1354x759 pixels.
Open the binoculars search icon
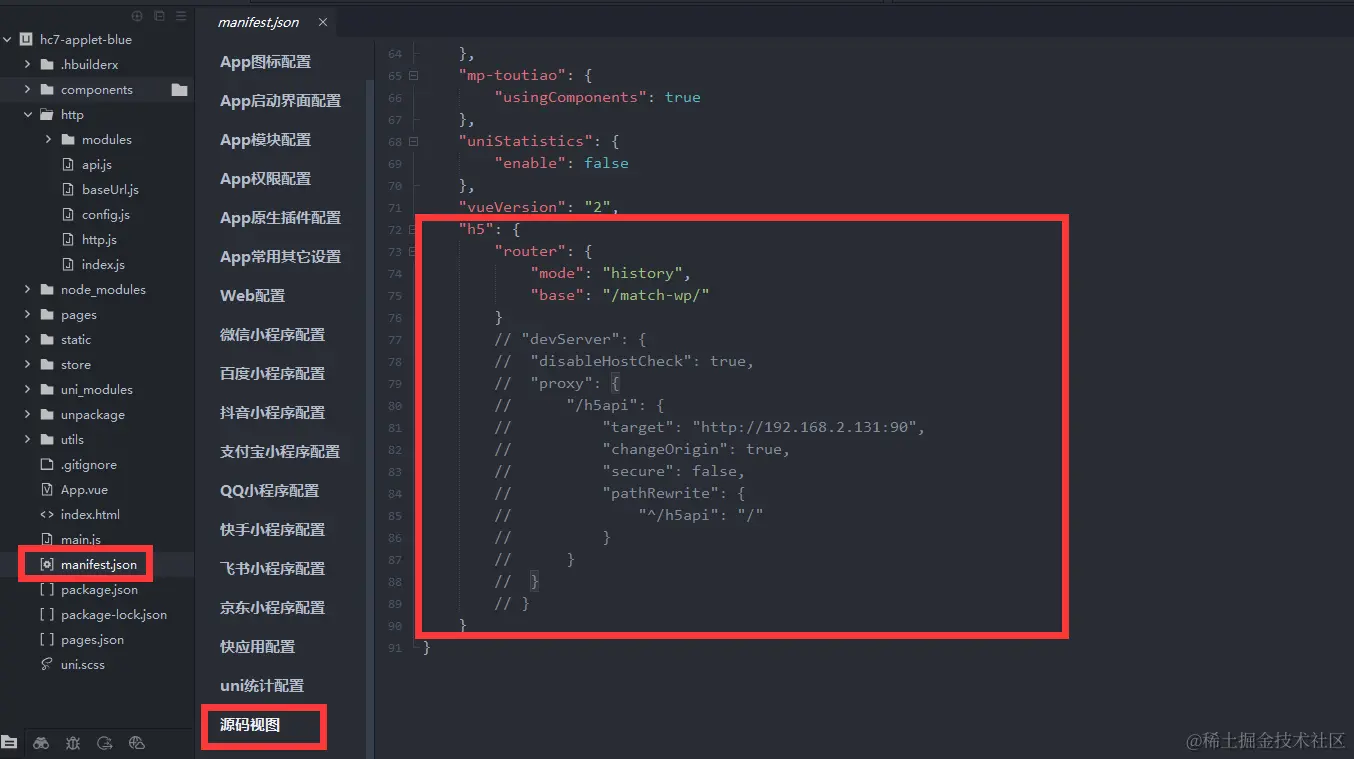(41, 743)
